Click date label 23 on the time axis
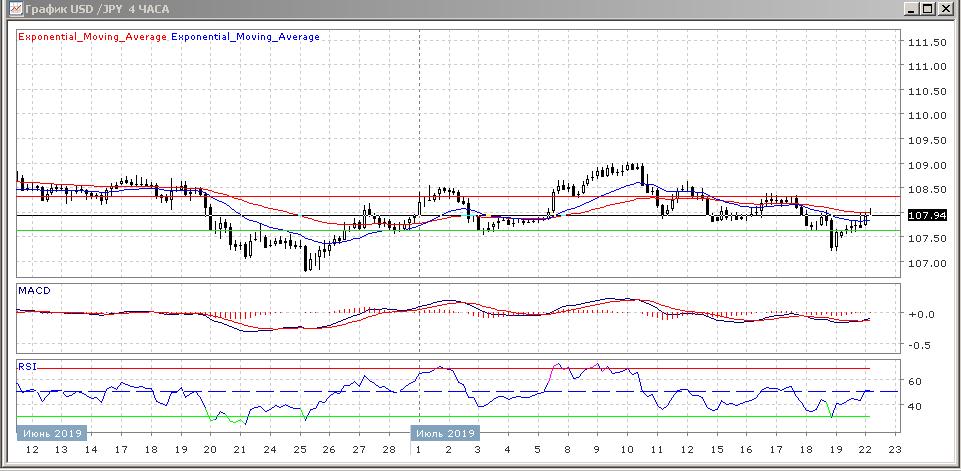961x471 pixels. (x=895, y=450)
